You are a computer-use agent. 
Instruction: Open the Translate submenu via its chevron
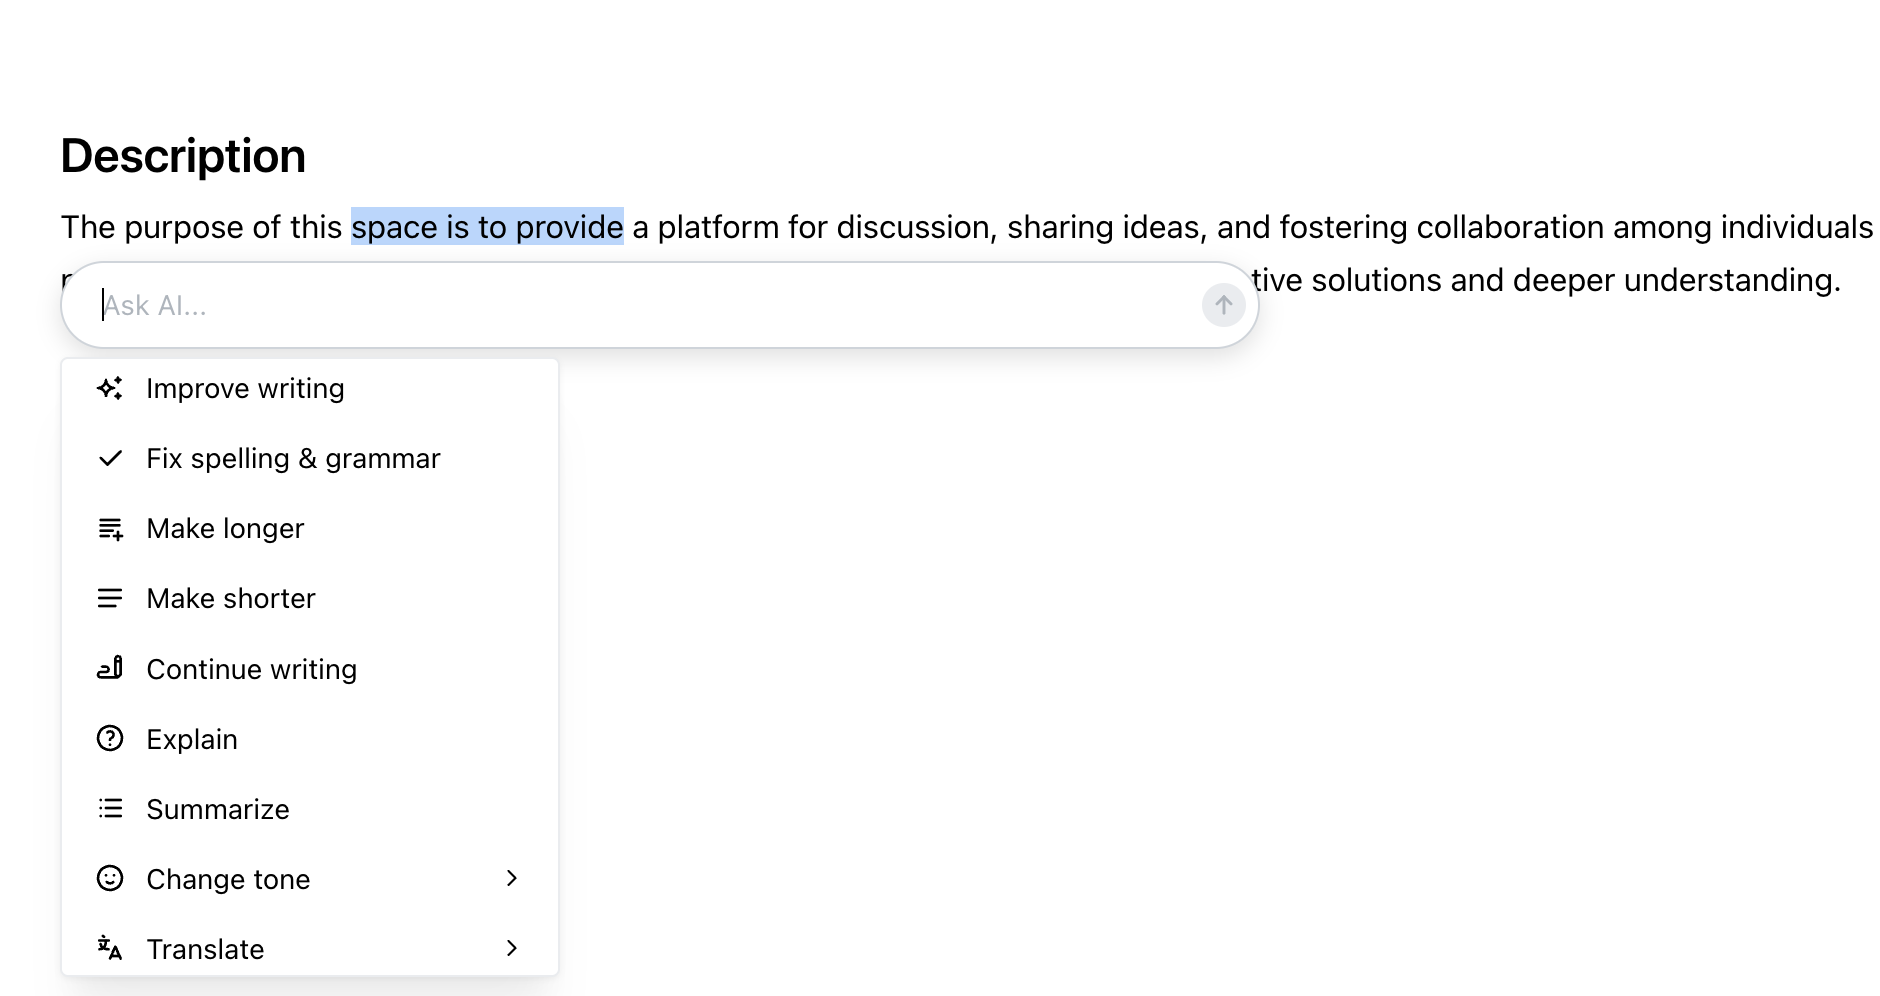513,948
